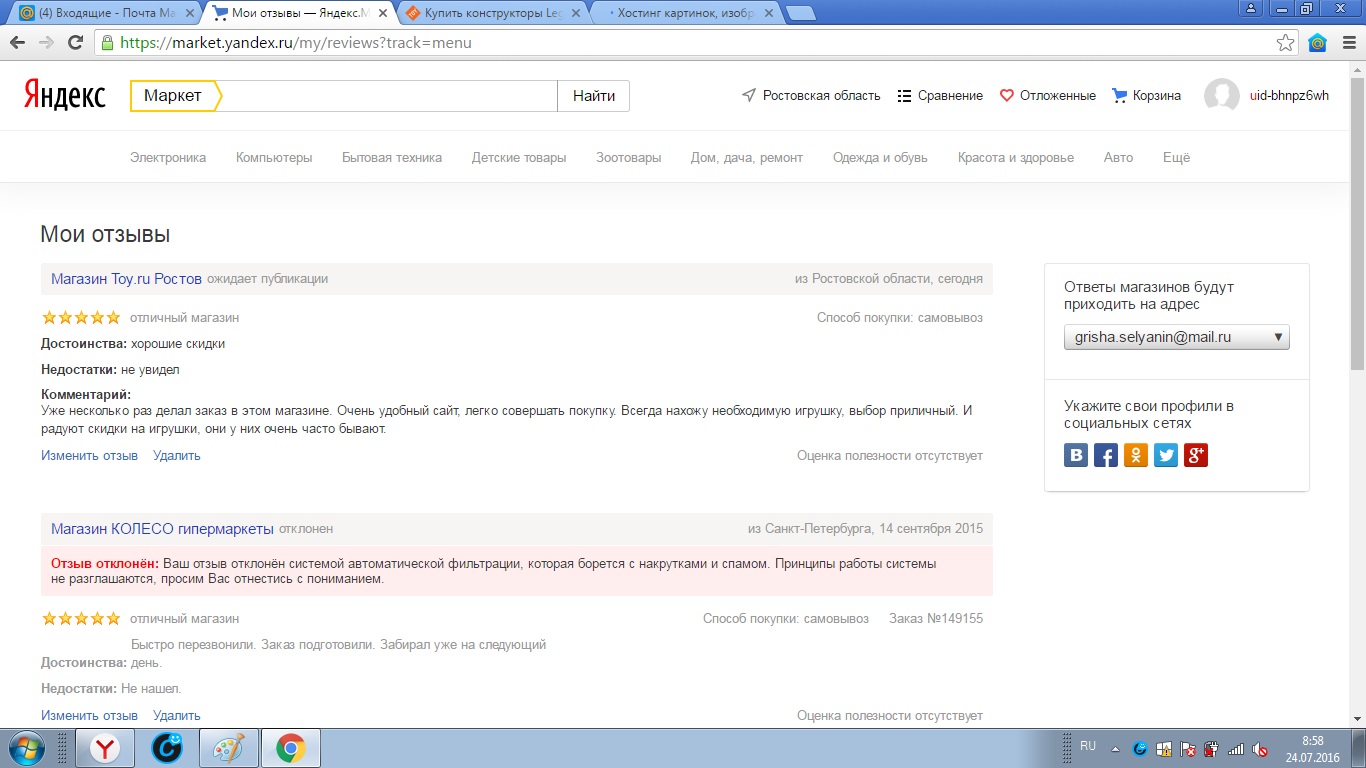1366x768 pixels.
Task: Link your Odnoklassniki profile
Action: click(x=1136, y=456)
